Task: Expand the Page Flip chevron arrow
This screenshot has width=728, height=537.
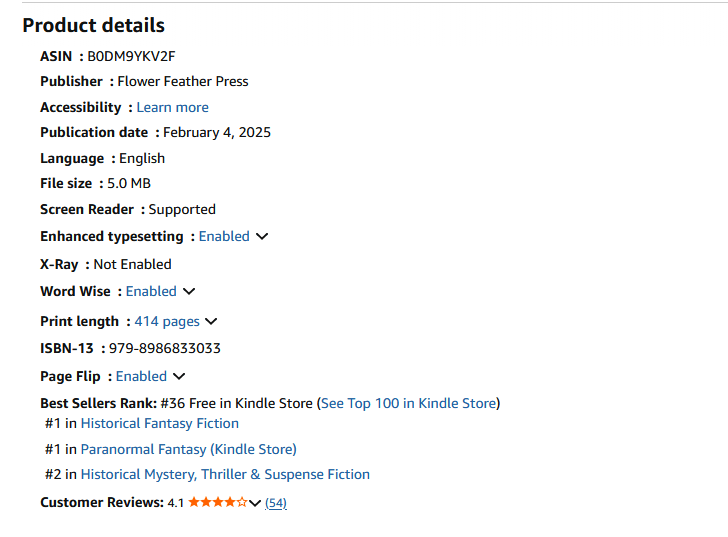Action: pos(179,377)
